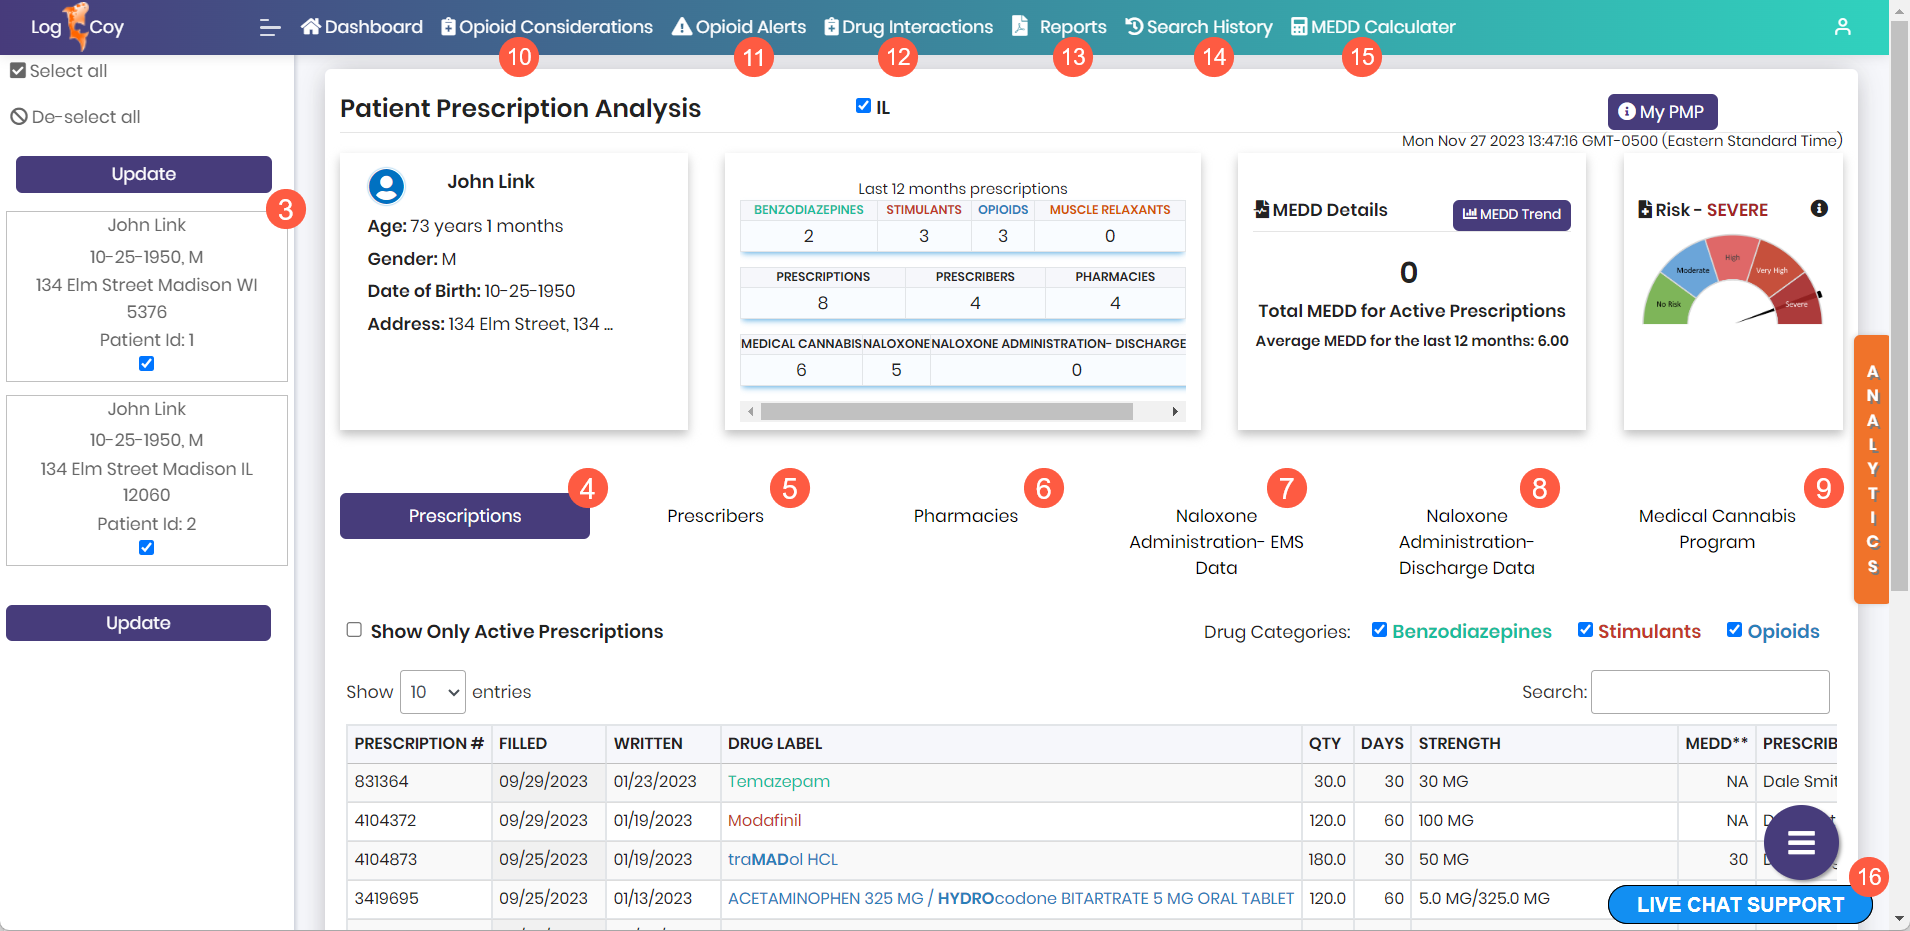Click the LogCoy logo
The width and height of the screenshot is (1910, 931).
point(77,27)
